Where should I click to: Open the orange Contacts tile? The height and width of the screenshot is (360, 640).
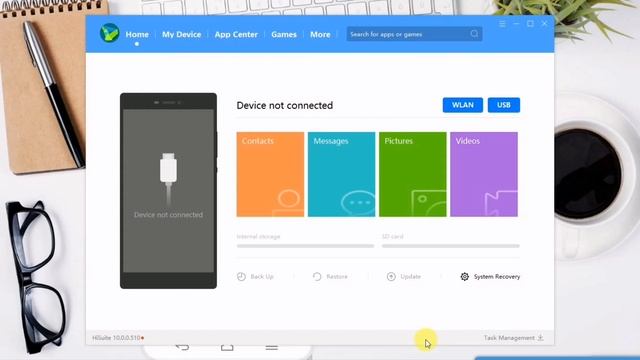coord(270,174)
